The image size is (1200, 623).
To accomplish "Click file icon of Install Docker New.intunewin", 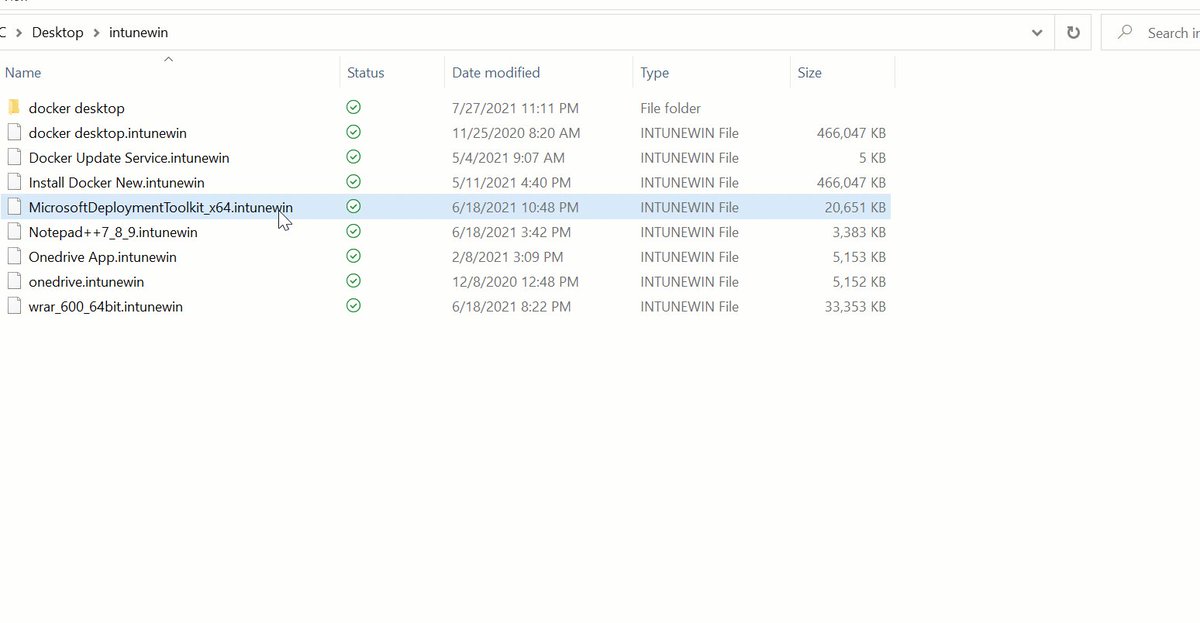I will [14, 182].
